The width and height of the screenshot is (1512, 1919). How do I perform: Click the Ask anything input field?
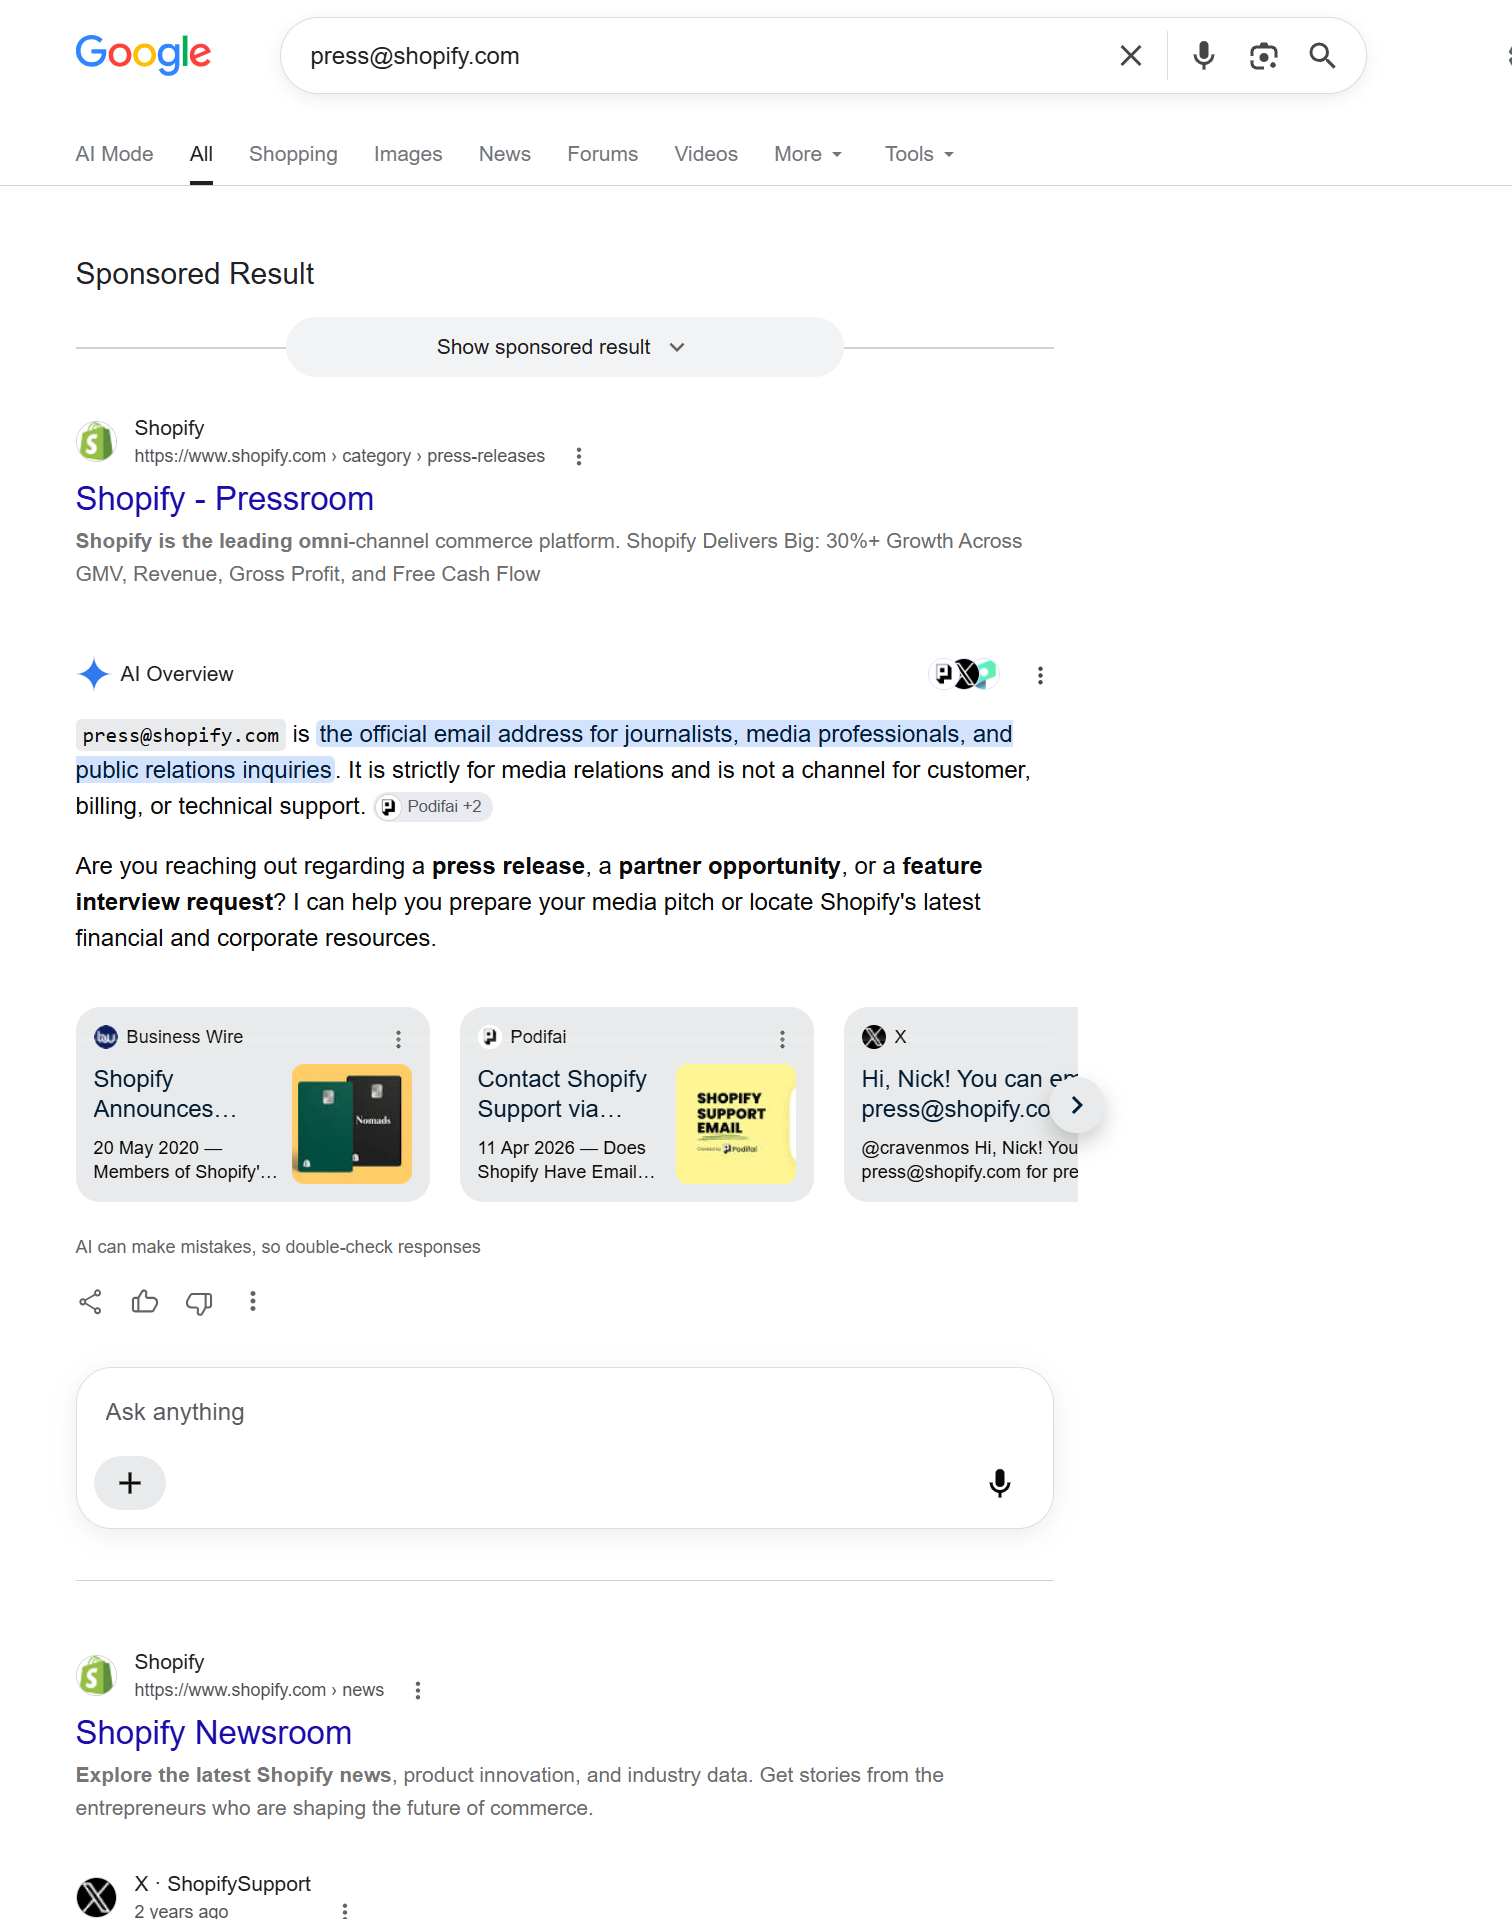tap(565, 1412)
